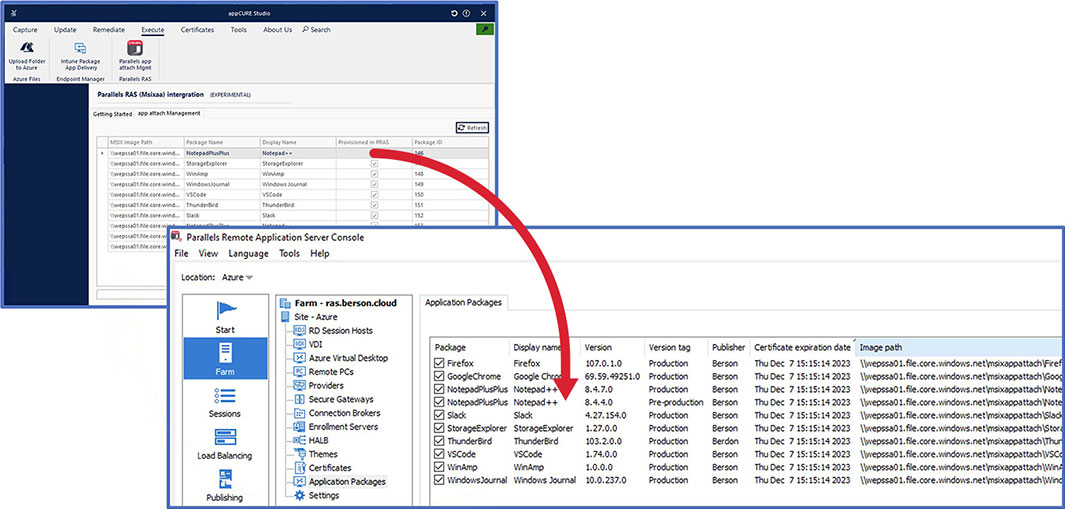Open the Capture ribbon tab
This screenshot has height=510, width=1065.
(x=25, y=30)
